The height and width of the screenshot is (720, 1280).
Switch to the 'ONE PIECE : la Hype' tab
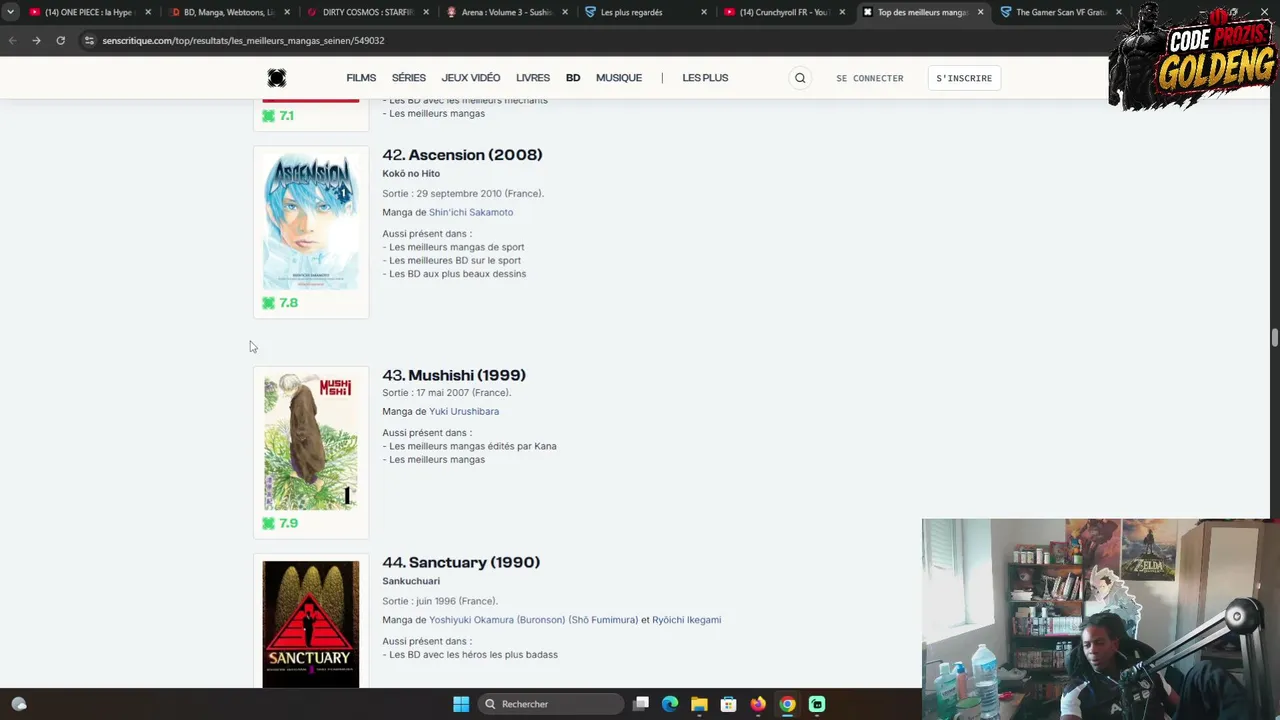[88, 12]
